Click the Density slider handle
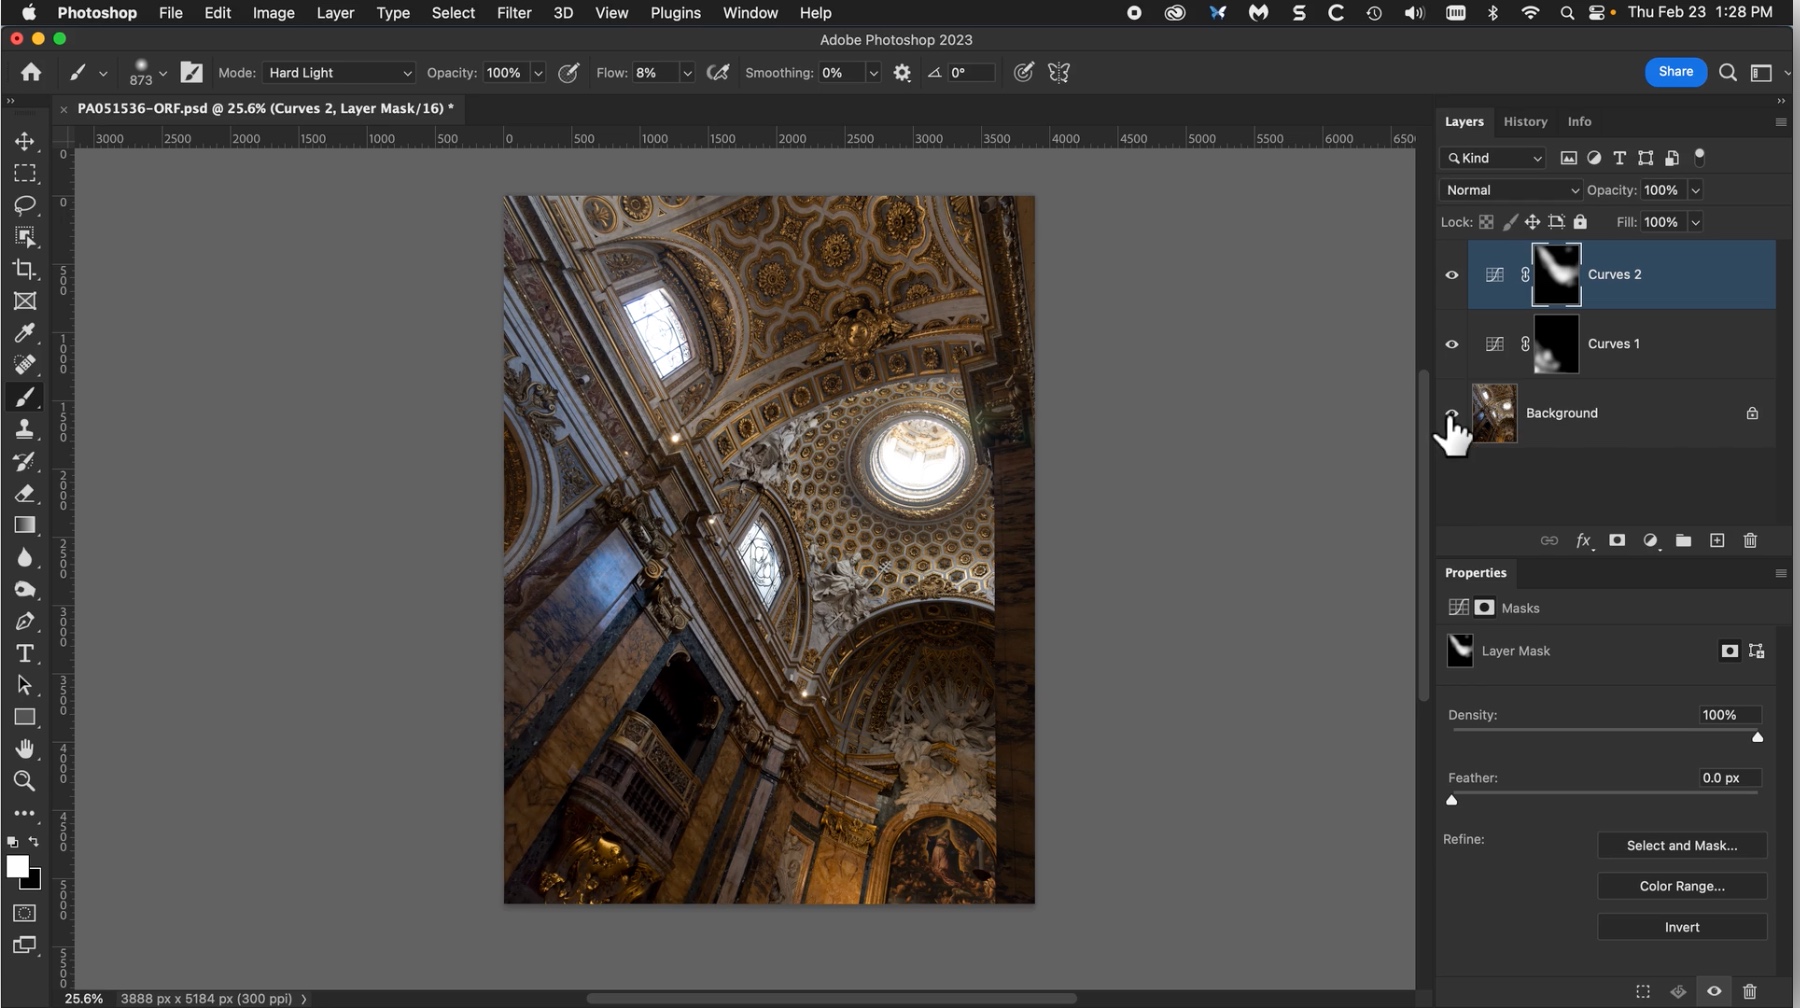The width and height of the screenshot is (1800, 1008). [1757, 737]
